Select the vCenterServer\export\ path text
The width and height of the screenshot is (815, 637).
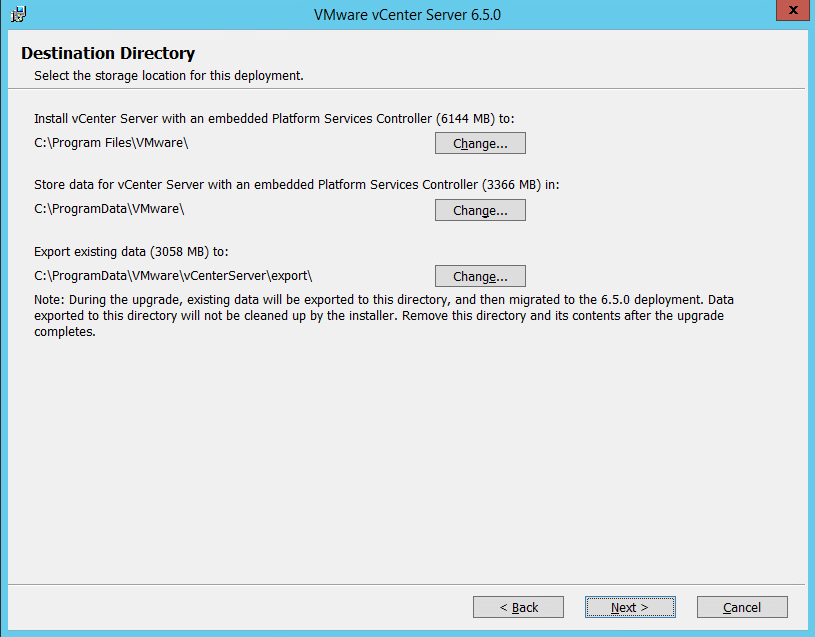click(173, 276)
